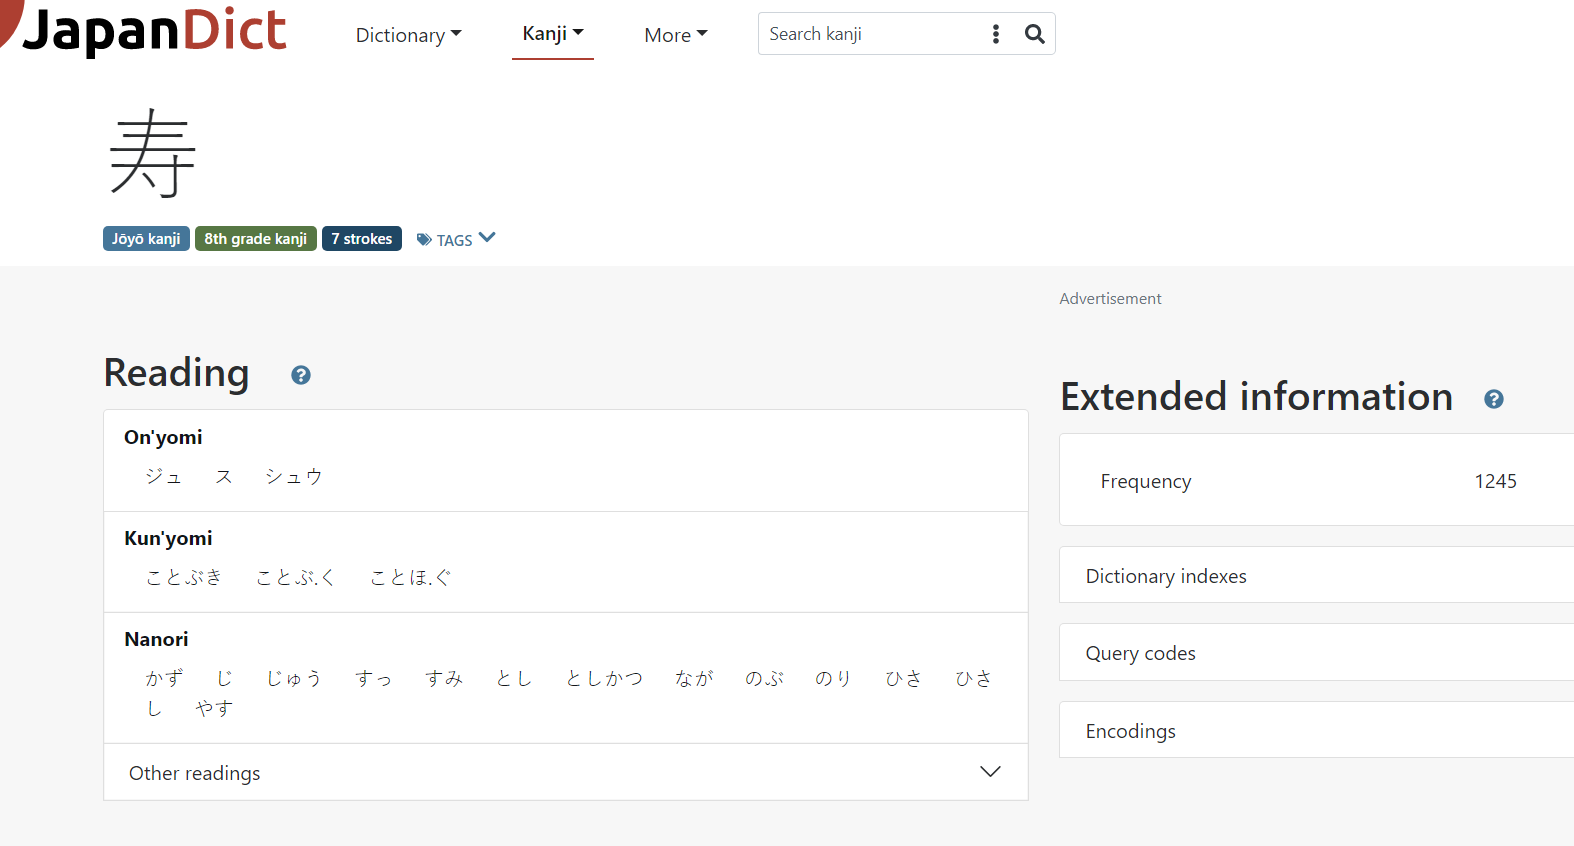
Task: Click the On'yomi heading
Action: tap(163, 437)
